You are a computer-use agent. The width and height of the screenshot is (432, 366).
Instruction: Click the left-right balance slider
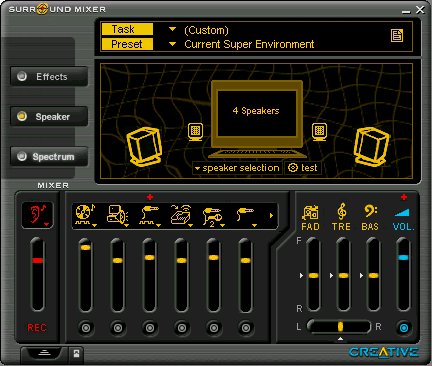339,326
